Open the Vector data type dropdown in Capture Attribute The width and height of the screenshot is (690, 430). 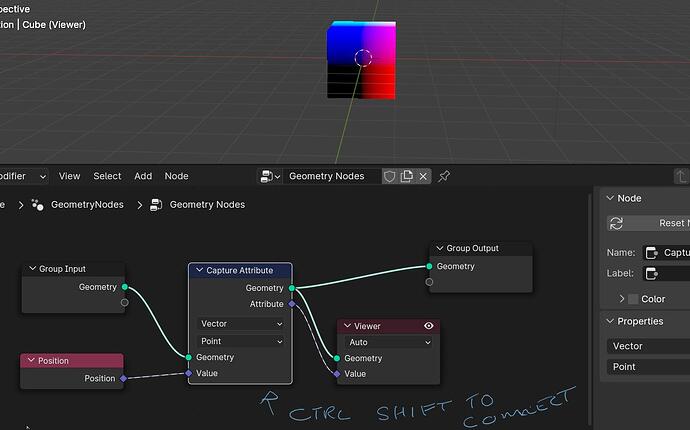click(x=241, y=324)
